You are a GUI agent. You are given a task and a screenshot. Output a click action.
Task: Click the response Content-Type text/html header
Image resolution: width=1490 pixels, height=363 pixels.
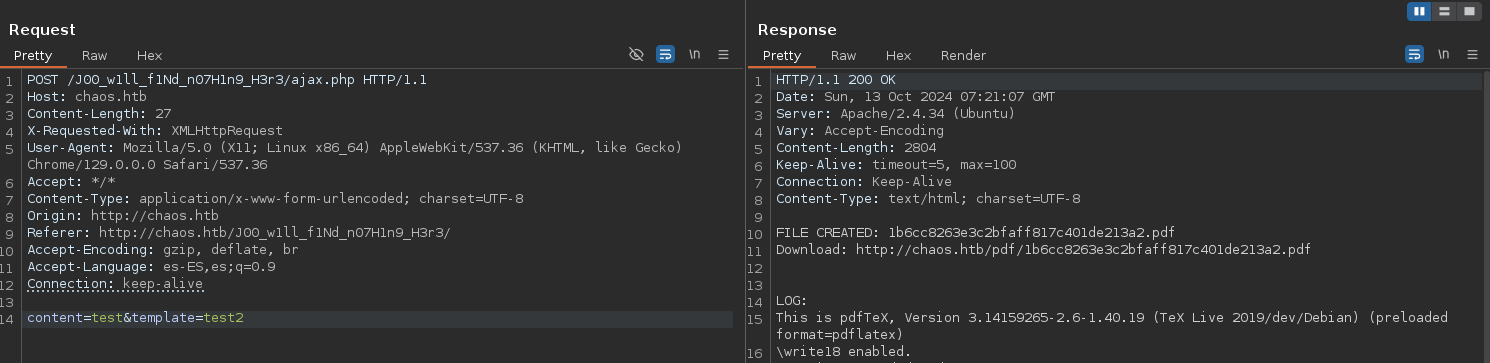(928, 198)
